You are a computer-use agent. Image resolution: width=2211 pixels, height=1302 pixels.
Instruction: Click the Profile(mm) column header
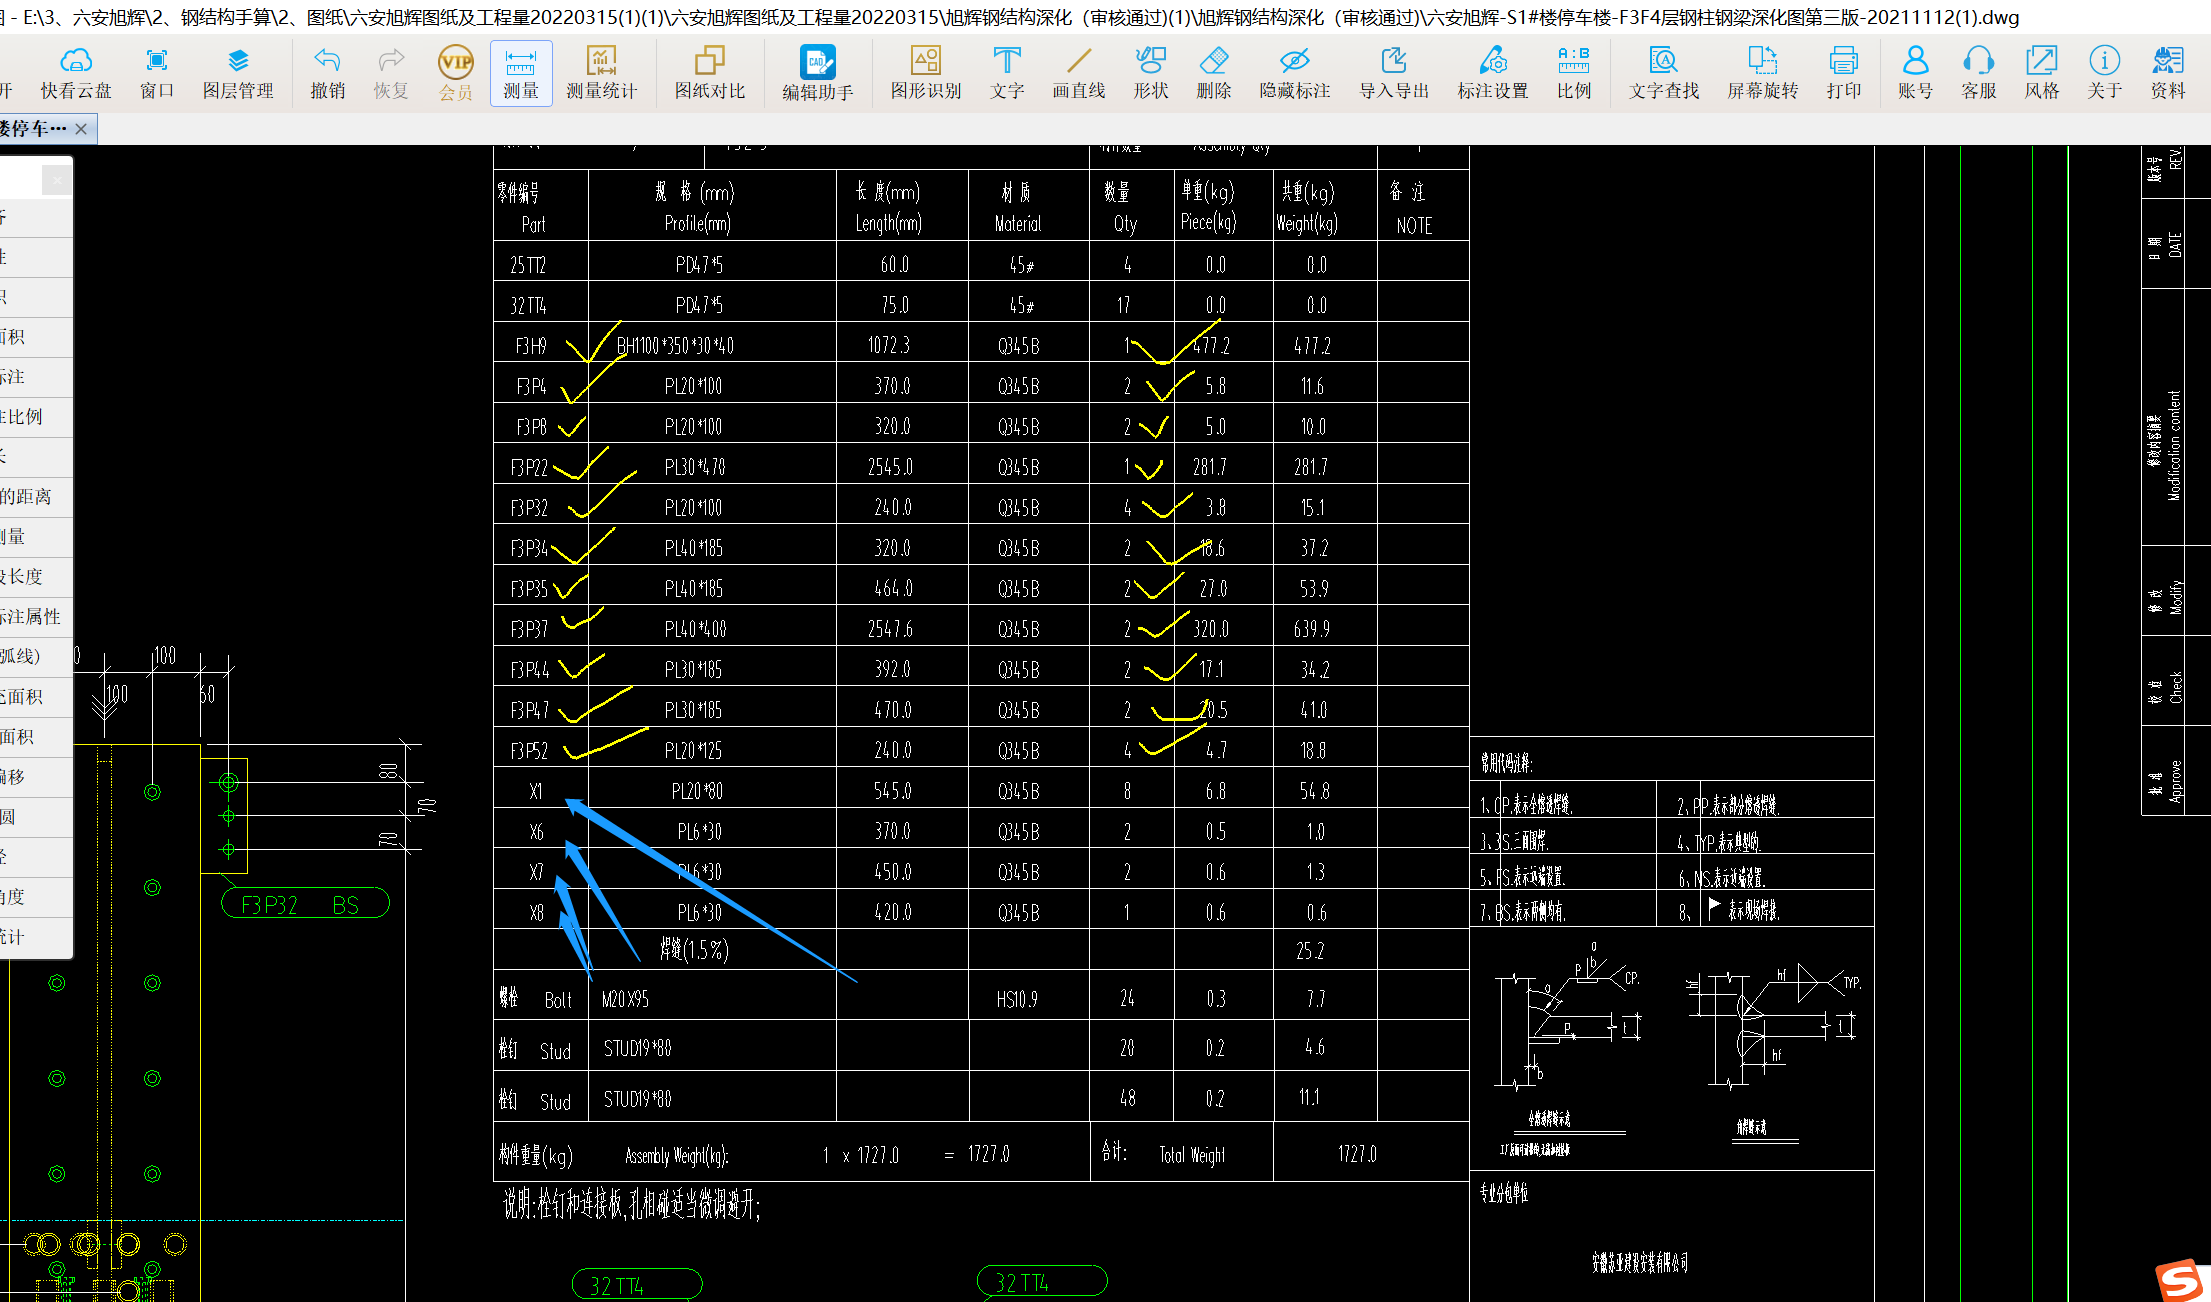[698, 223]
